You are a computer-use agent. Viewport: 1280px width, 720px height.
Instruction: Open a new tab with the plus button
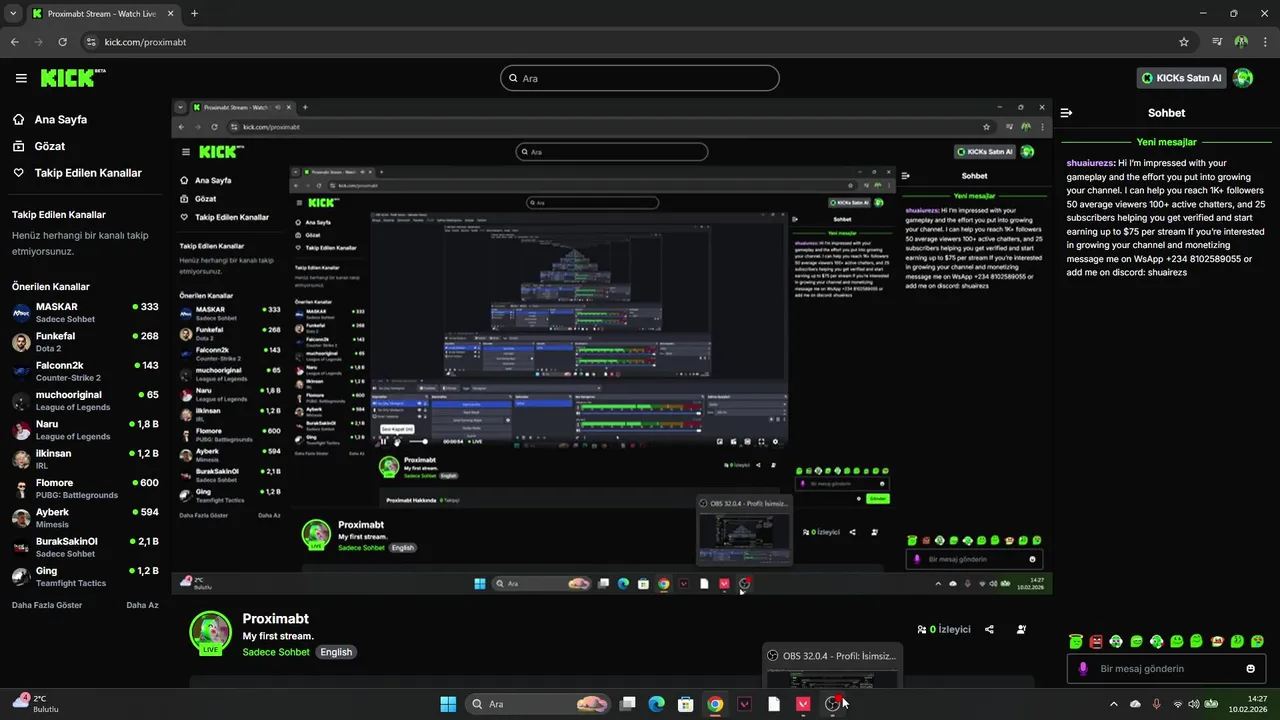point(194,14)
